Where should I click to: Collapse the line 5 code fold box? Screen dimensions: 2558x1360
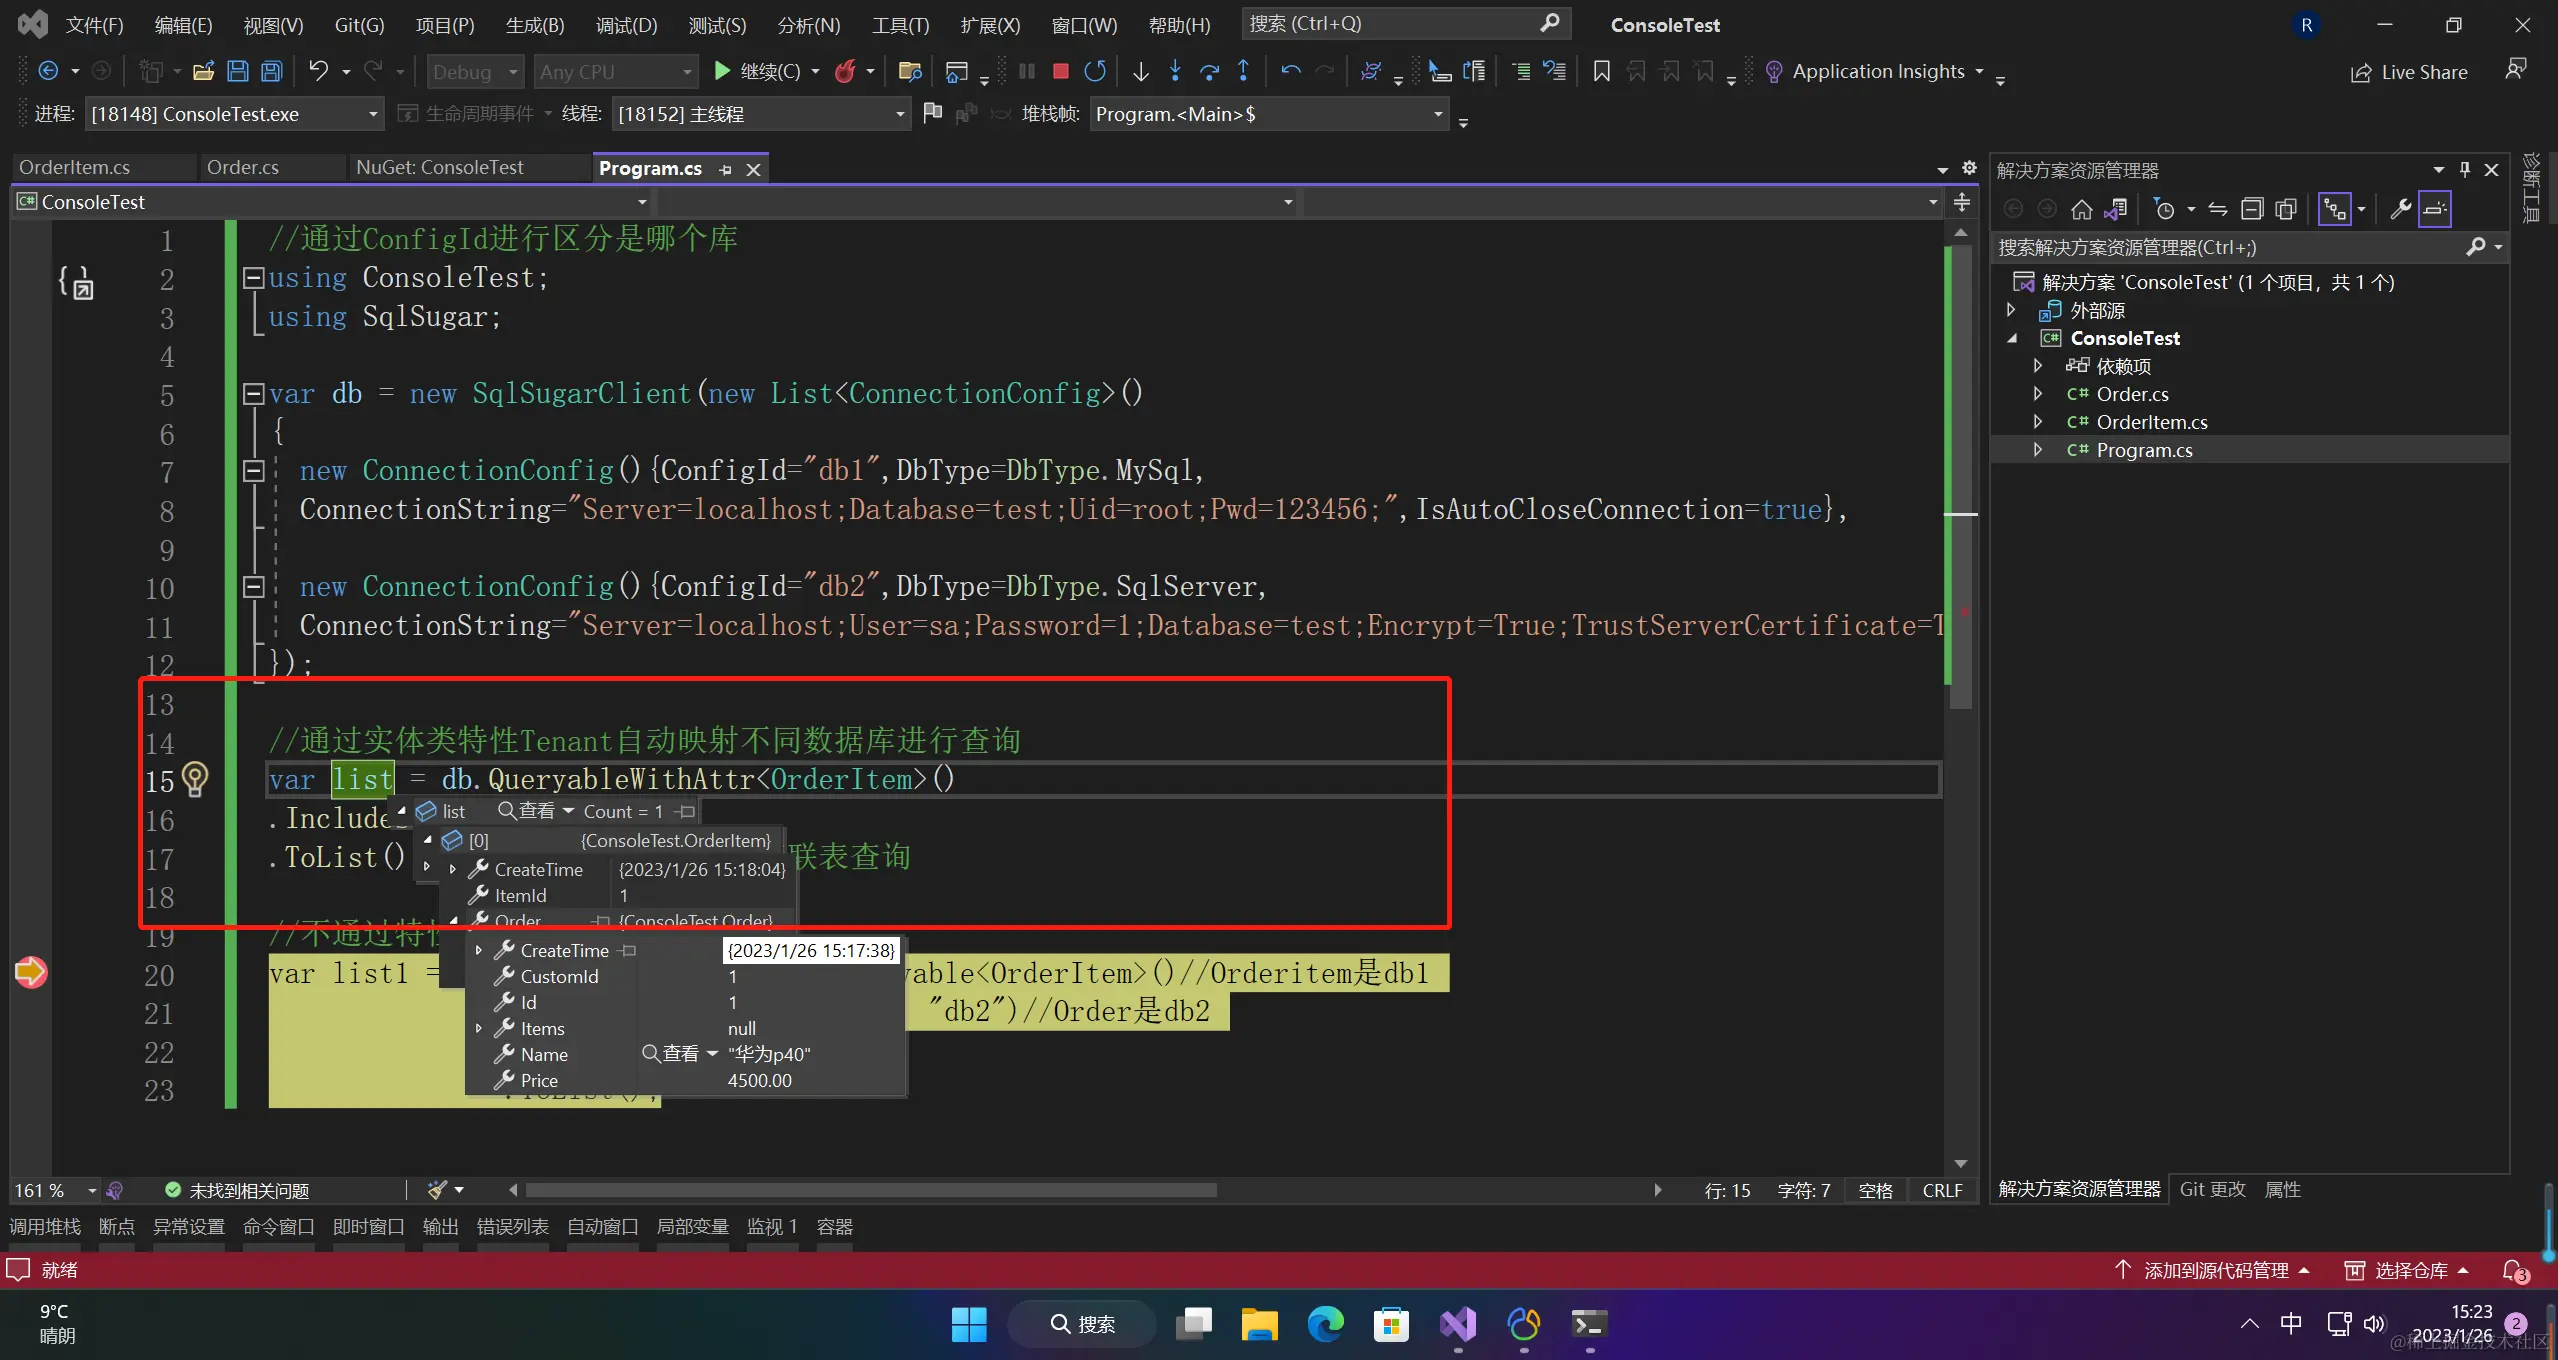click(x=254, y=394)
